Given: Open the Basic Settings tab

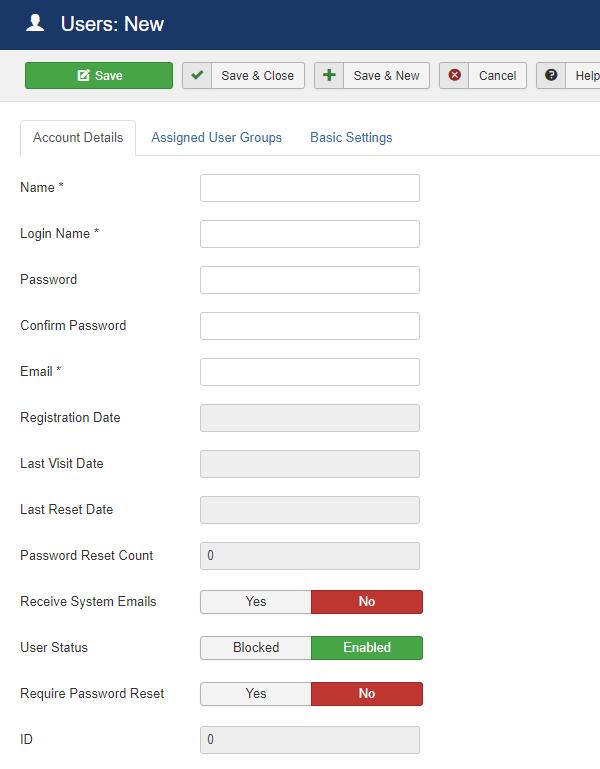Looking at the screenshot, I should click(x=351, y=138).
